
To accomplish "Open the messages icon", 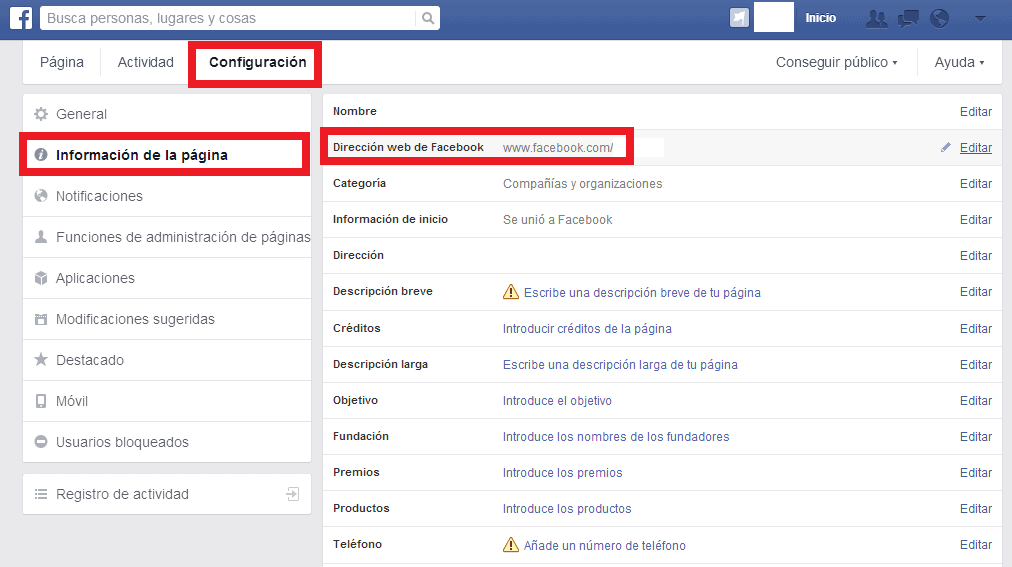I will 908,18.
